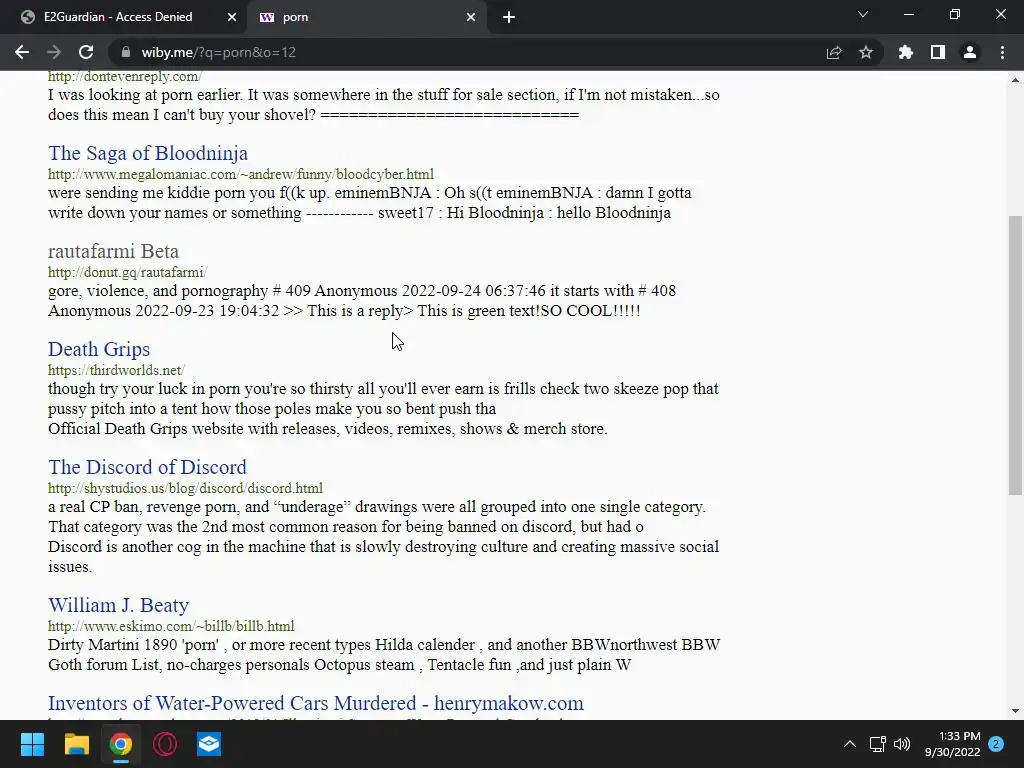Click the page's vertical scrollbar thumb

pyautogui.click(x=1015, y=355)
